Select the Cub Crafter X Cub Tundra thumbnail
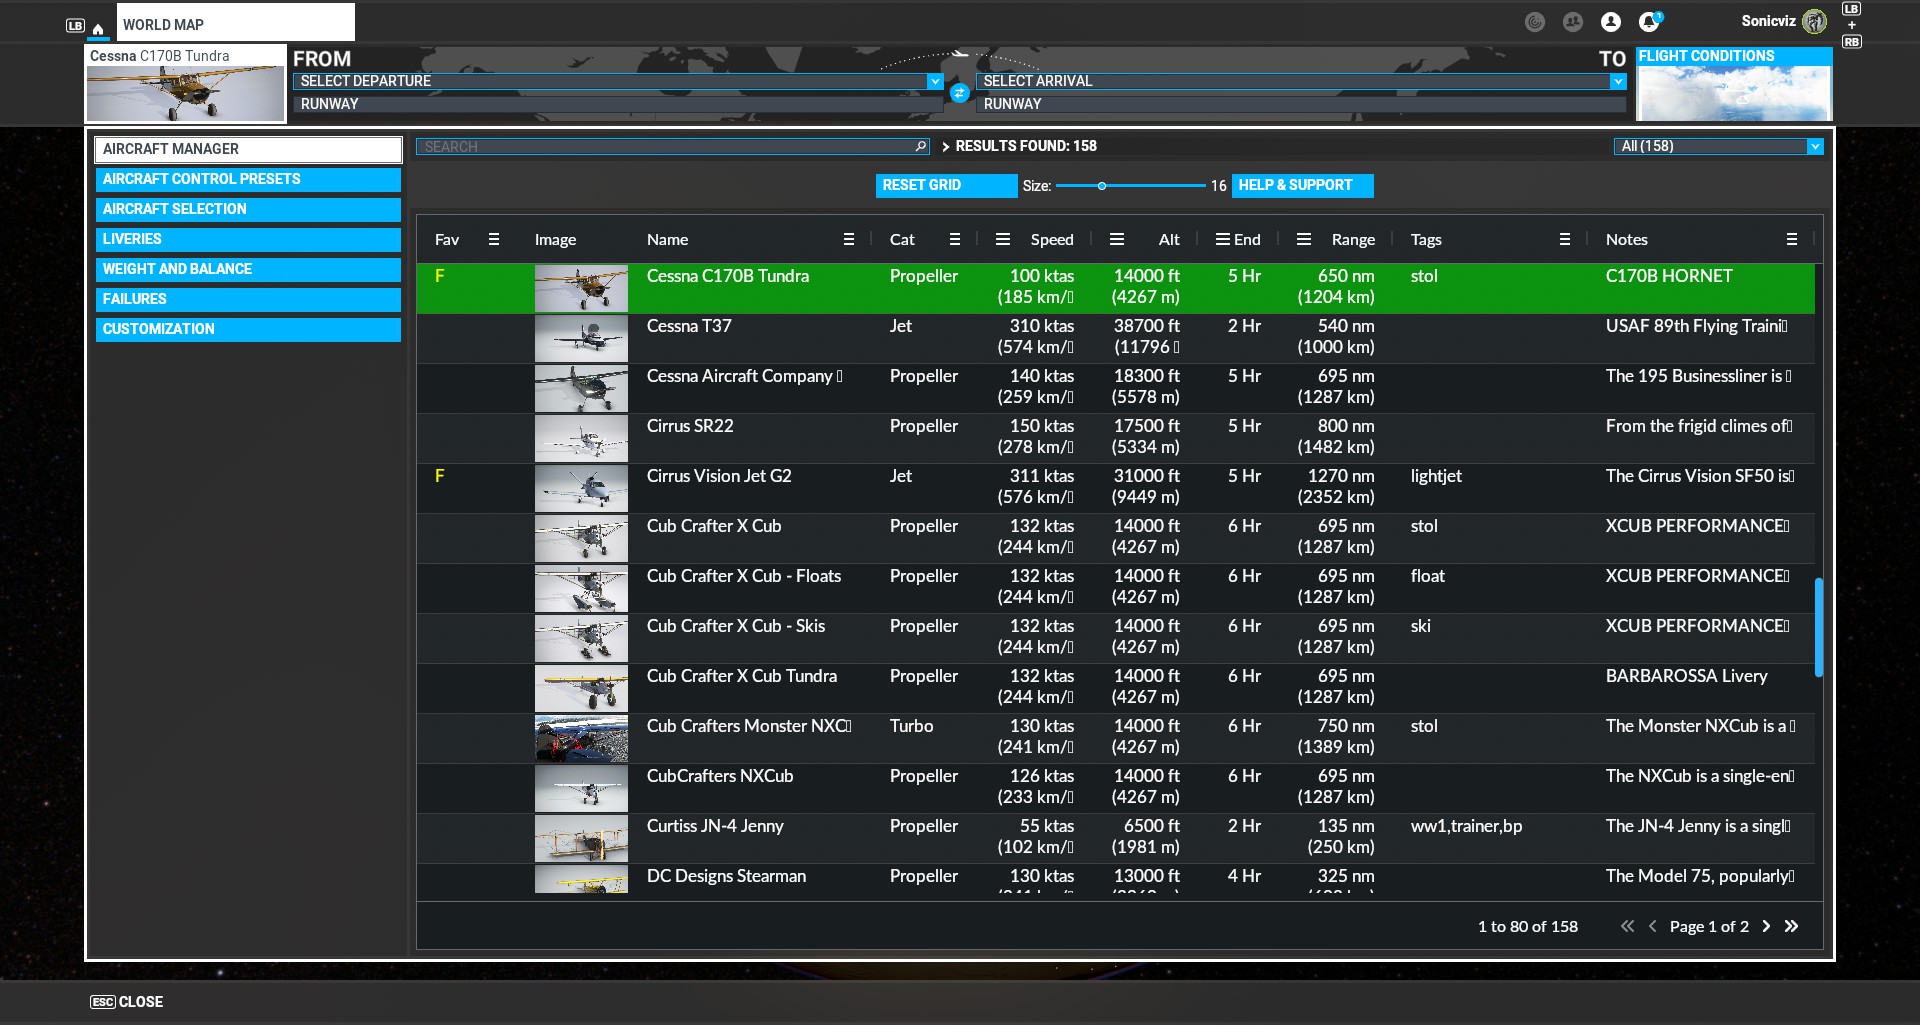 point(581,688)
